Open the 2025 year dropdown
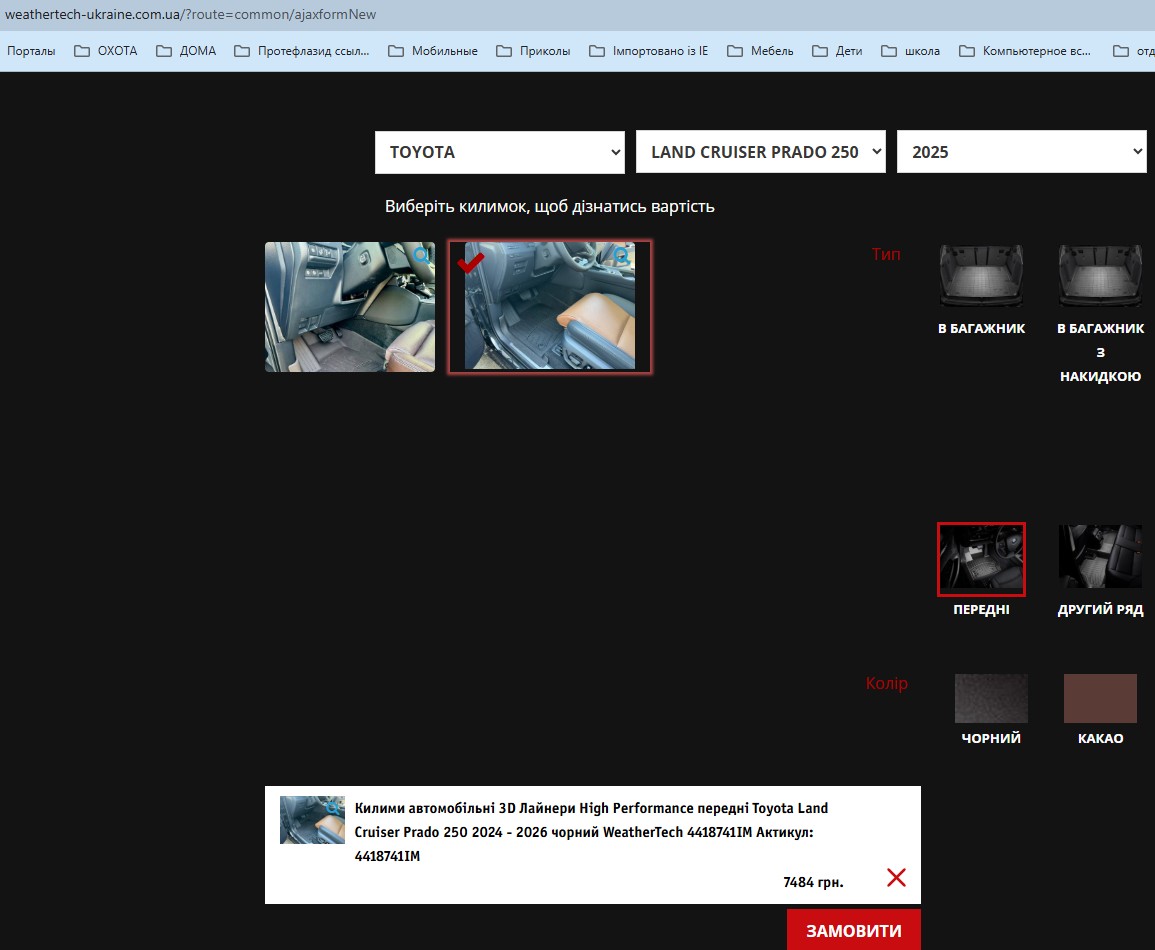1155x950 pixels. [x=1021, y=152]
